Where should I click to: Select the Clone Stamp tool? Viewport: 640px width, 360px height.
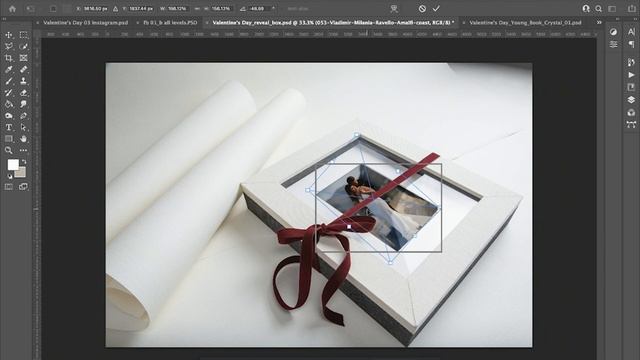(24, 81)
